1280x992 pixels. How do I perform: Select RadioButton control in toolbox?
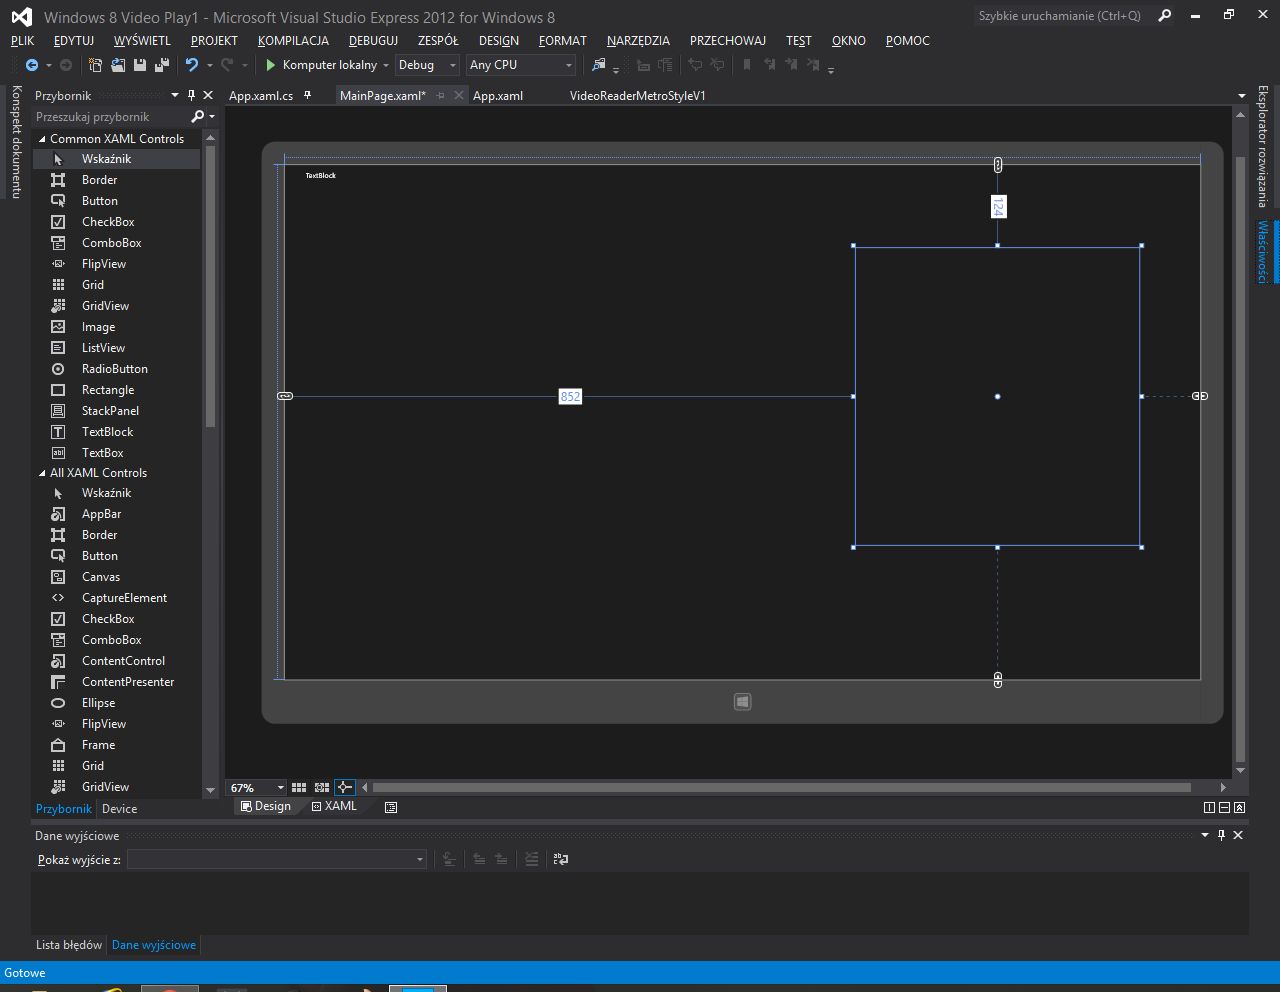[x=117, y=369]
